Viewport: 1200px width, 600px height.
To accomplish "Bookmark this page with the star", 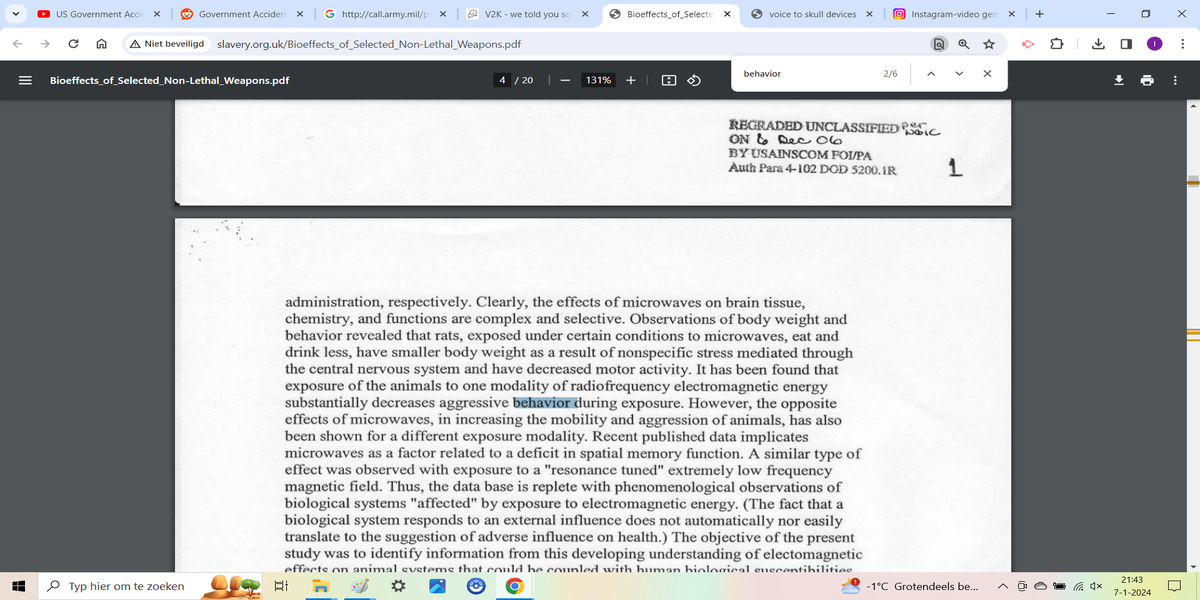I will [x=988, y=44].
